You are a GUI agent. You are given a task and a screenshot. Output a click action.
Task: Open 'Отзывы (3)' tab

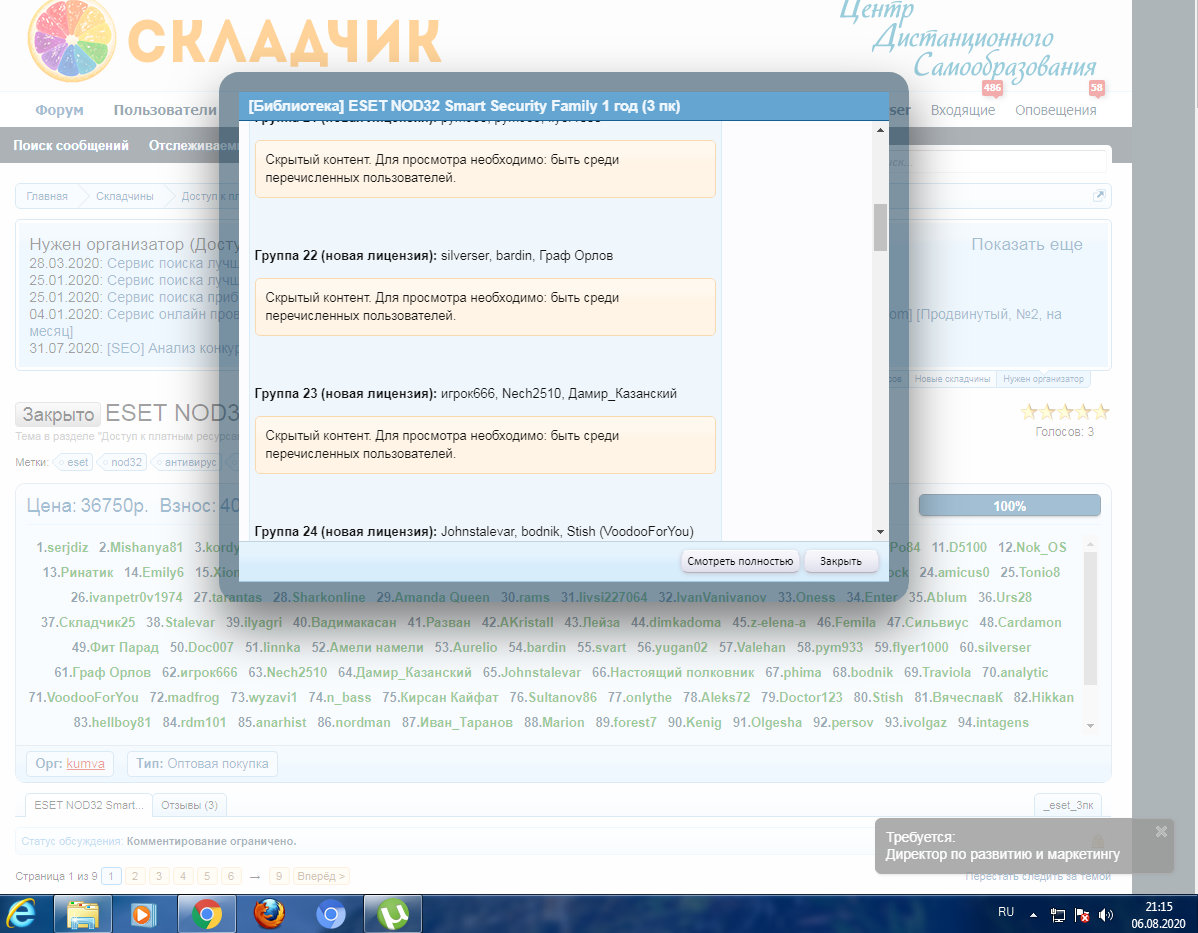point(189,805)
